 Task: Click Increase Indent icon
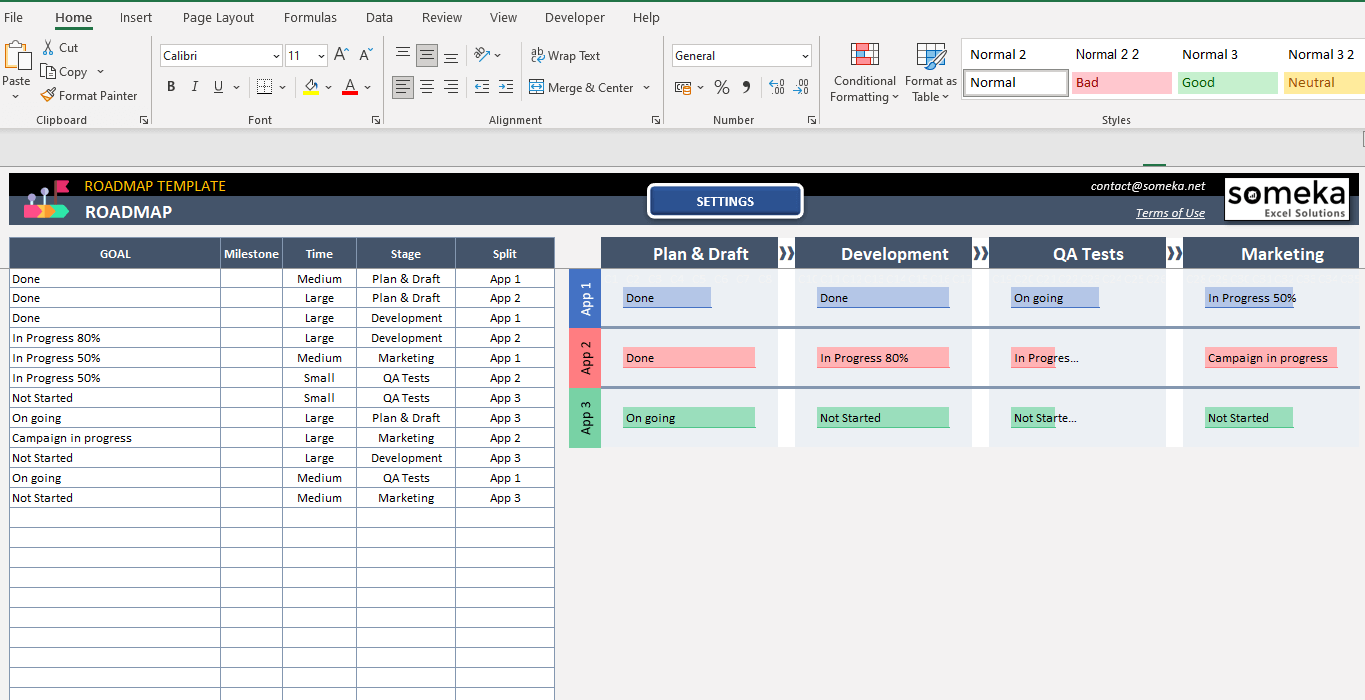tap(506, 87)
